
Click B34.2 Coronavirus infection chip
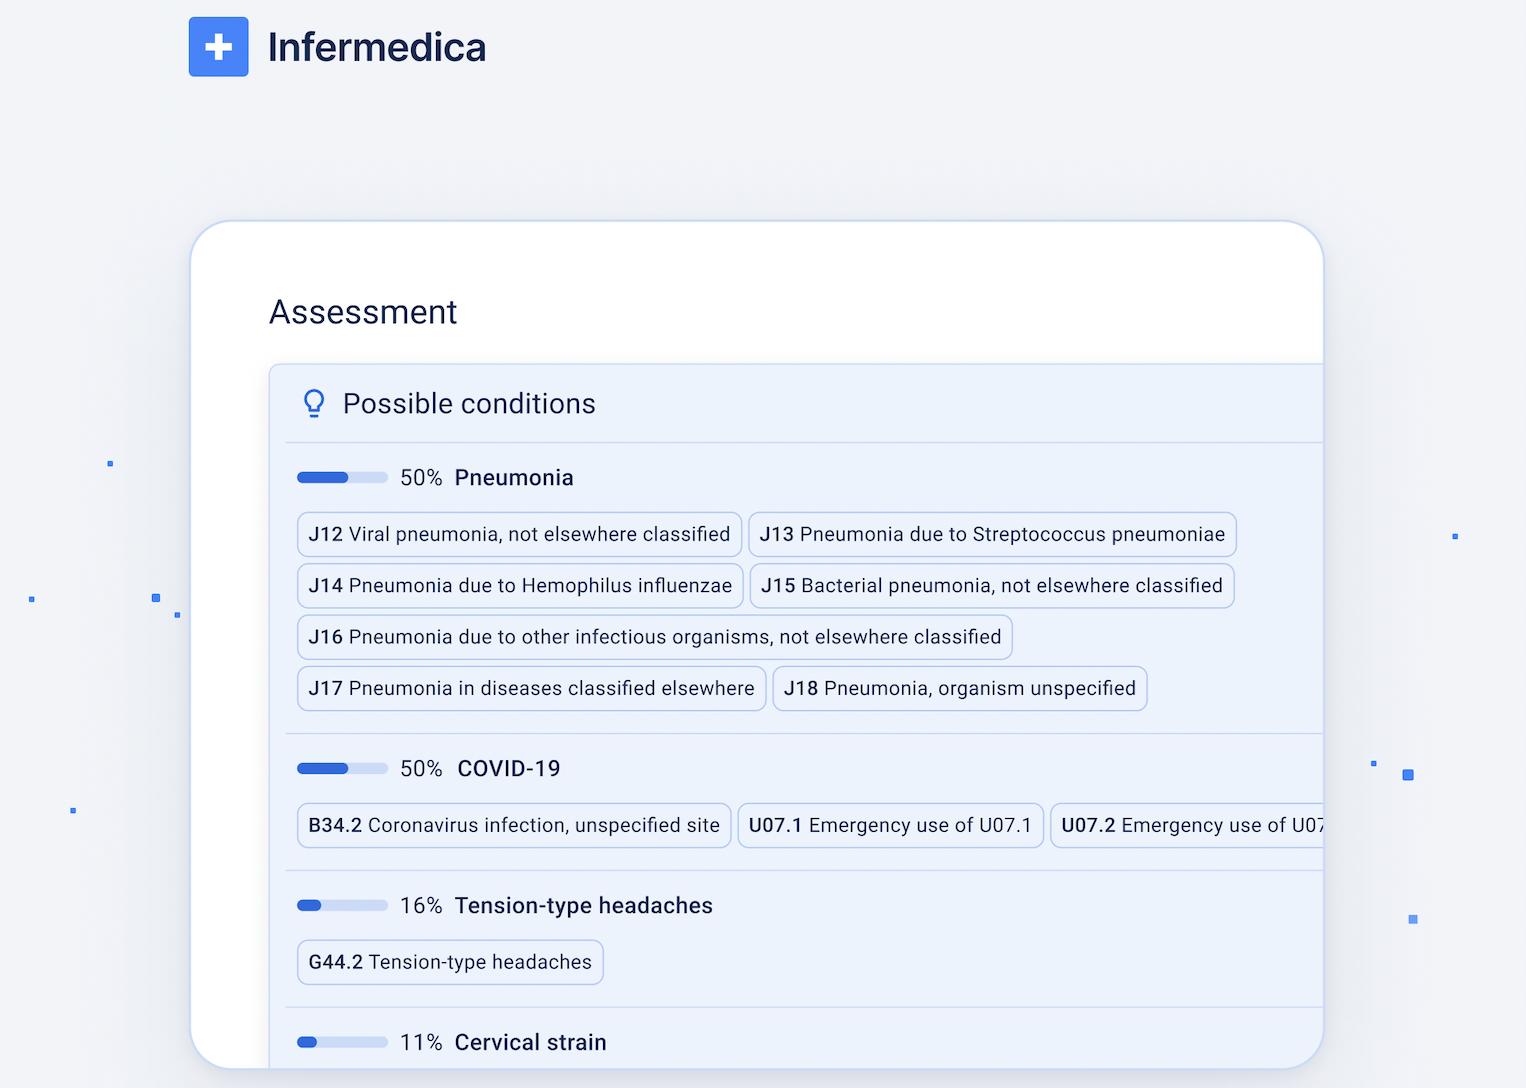(514, 826)
